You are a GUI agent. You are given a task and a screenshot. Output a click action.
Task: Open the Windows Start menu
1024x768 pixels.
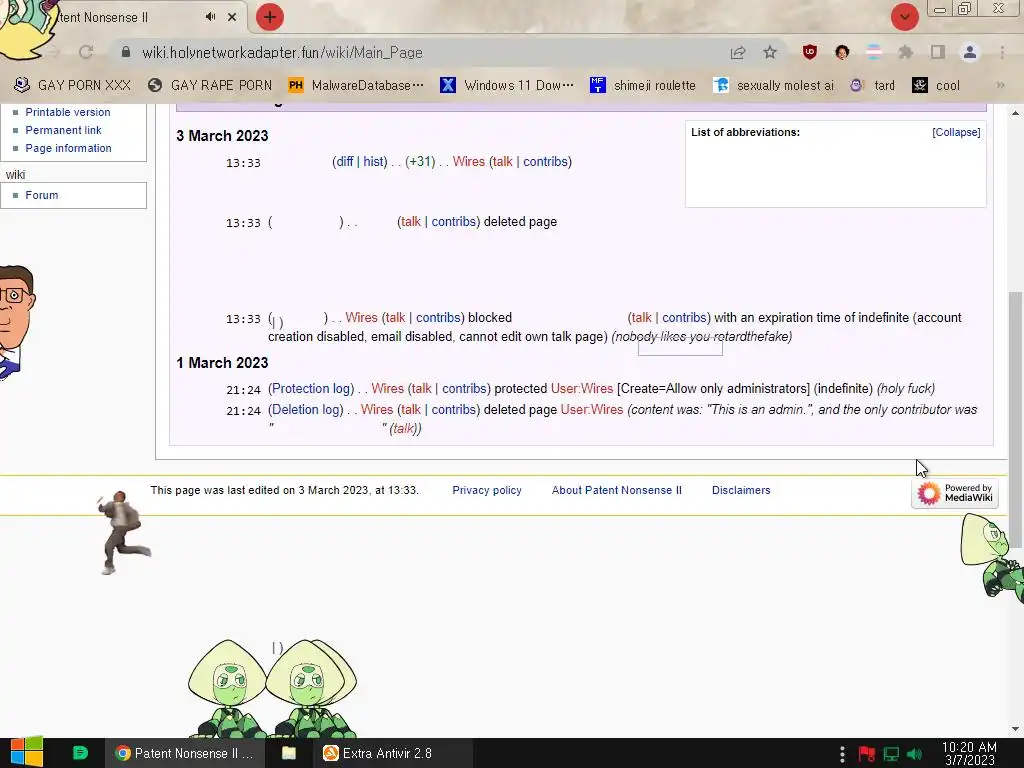26,752
